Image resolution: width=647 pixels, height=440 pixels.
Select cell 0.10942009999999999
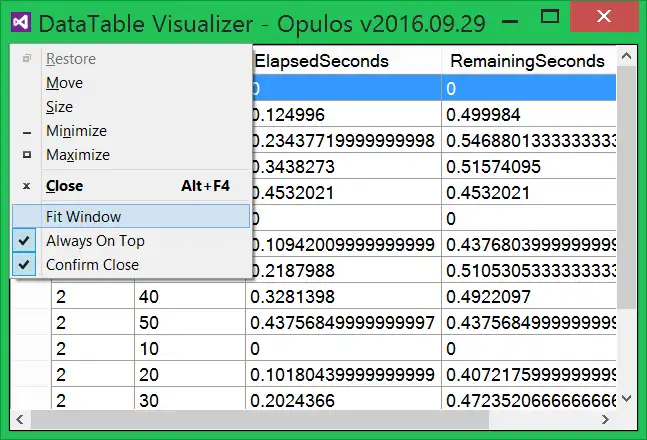(346, 244)
